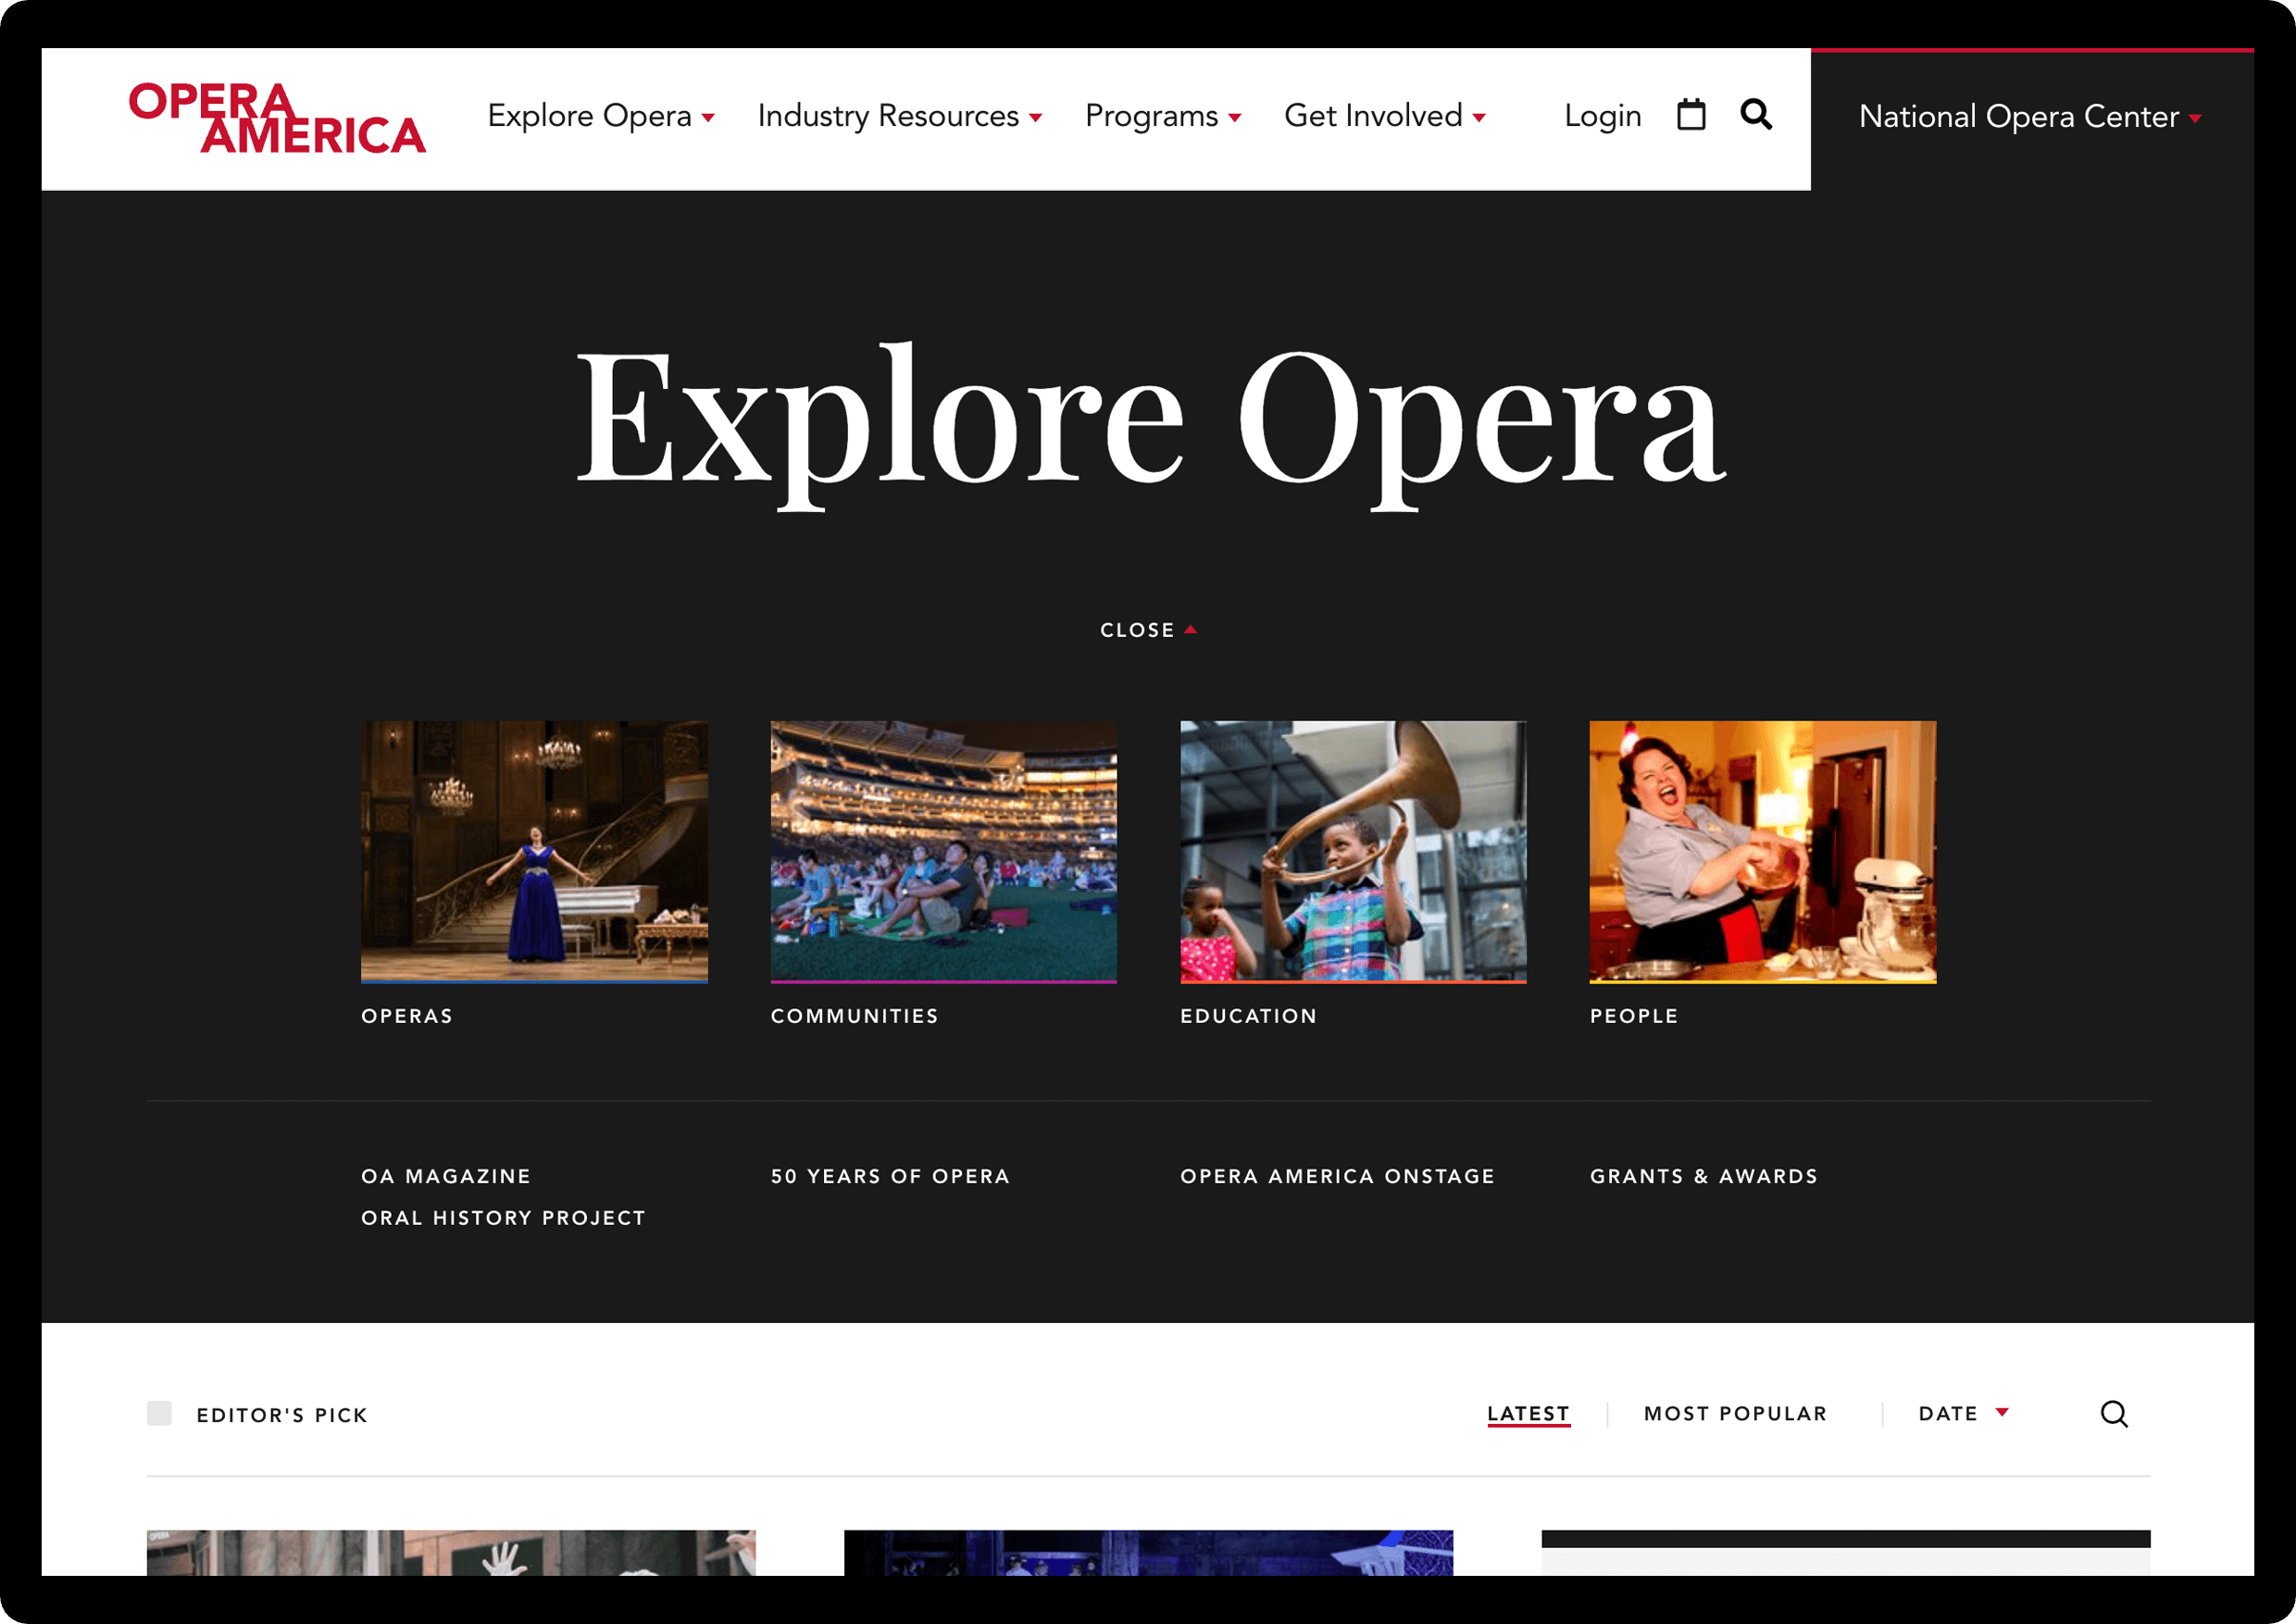The image size is (2296, 1624).
Task: Enable the Editor's Pick checkbox
Action: 160,1414
